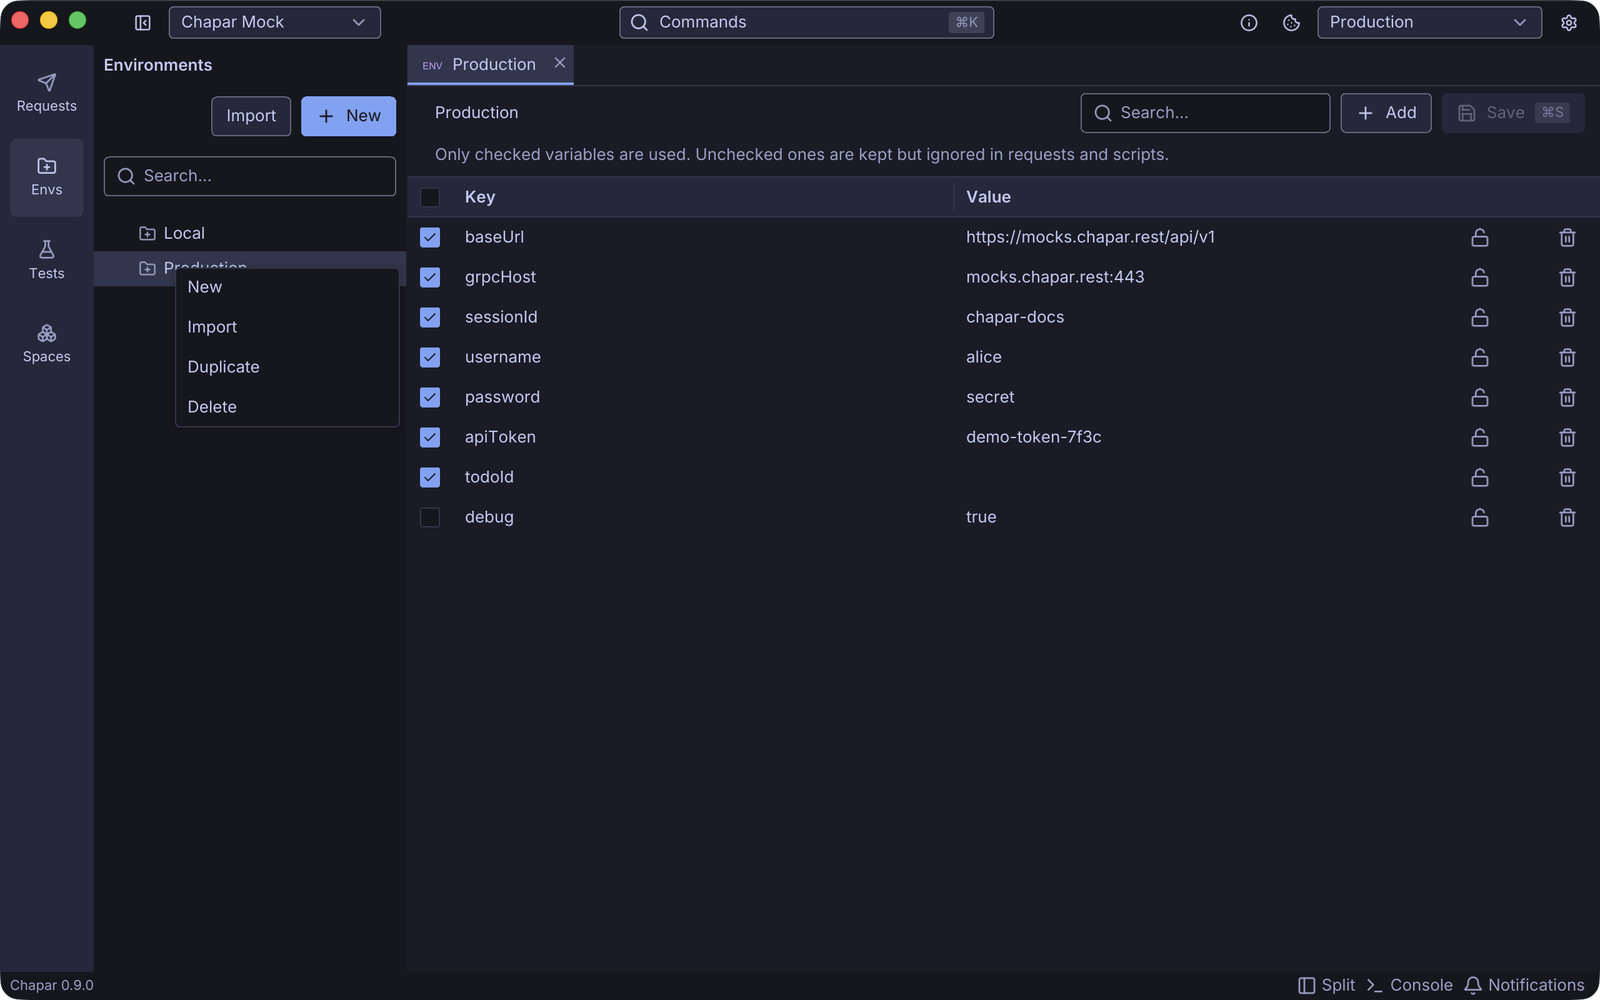Open the Commands search bar
Image resolution: width=1600 pixels, height=1000 pixels.
point(806,22)
